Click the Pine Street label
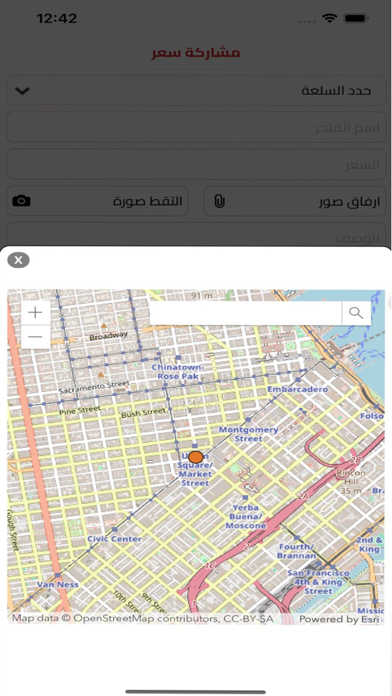The image size is (392, 696). [80, 411]
